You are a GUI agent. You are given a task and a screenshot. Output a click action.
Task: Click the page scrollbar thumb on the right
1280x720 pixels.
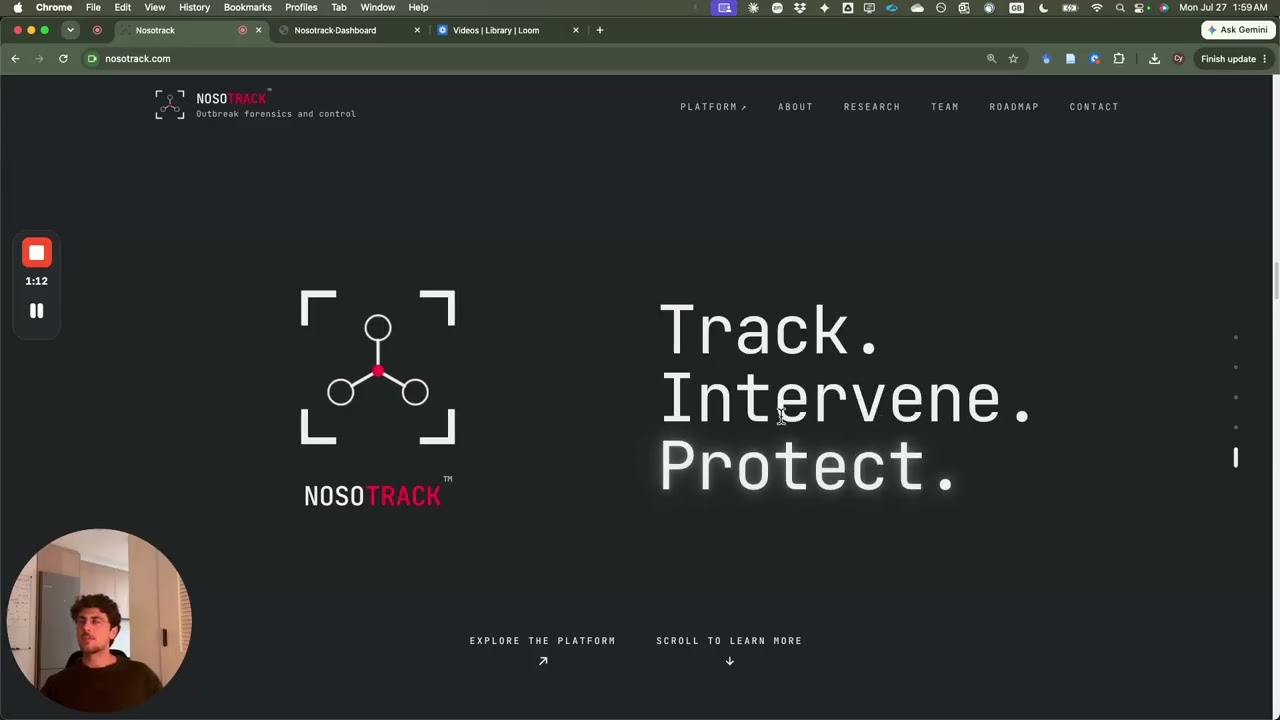(x=1276, y=280)
